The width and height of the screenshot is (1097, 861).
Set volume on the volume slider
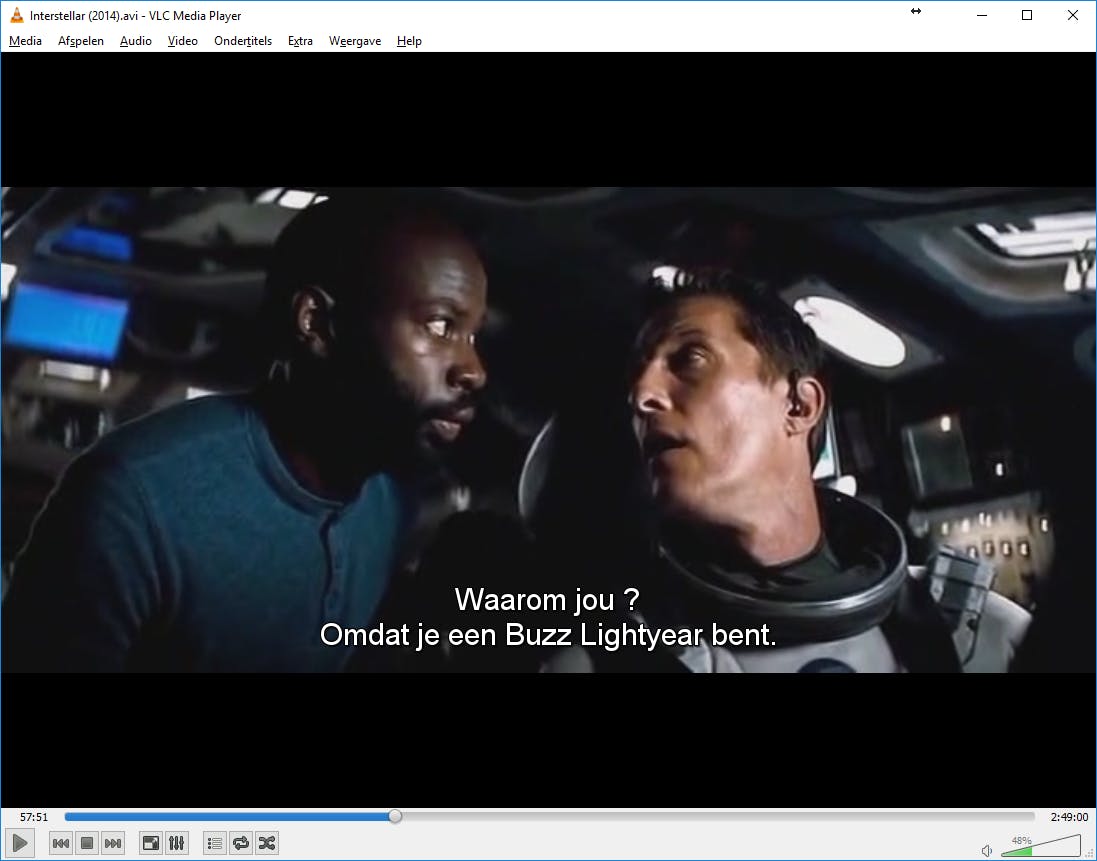point(1041,845)
